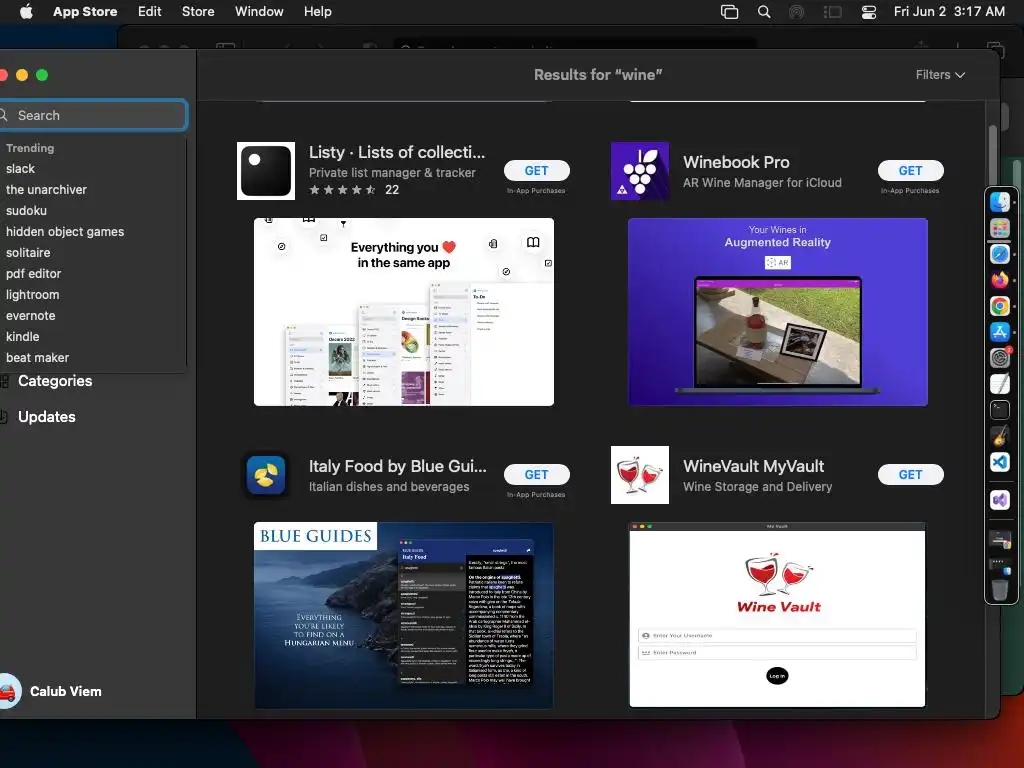Click Calub Viem account avatar

pos(9,691)
